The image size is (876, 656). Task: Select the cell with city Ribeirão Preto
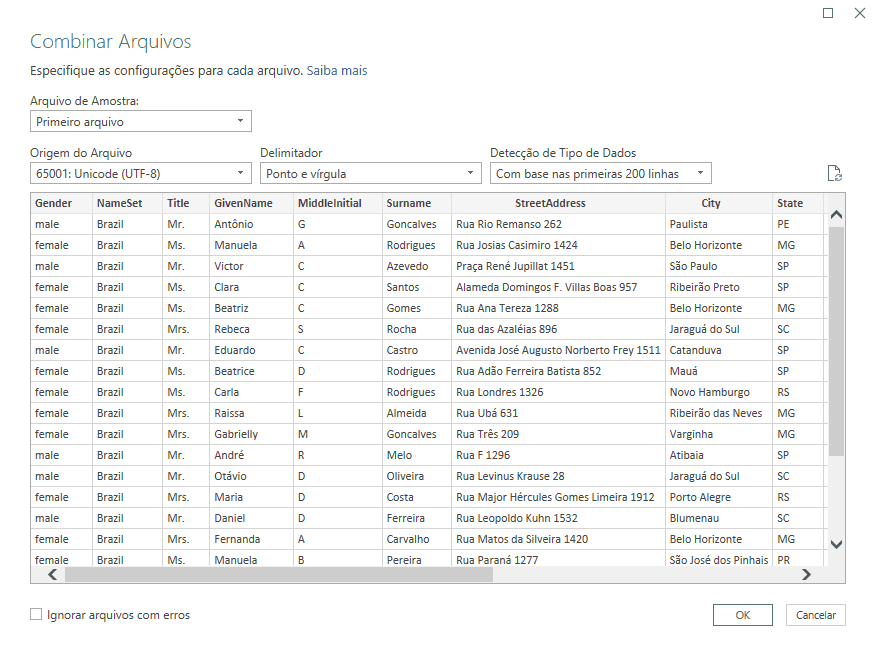(x=718, y=287)
